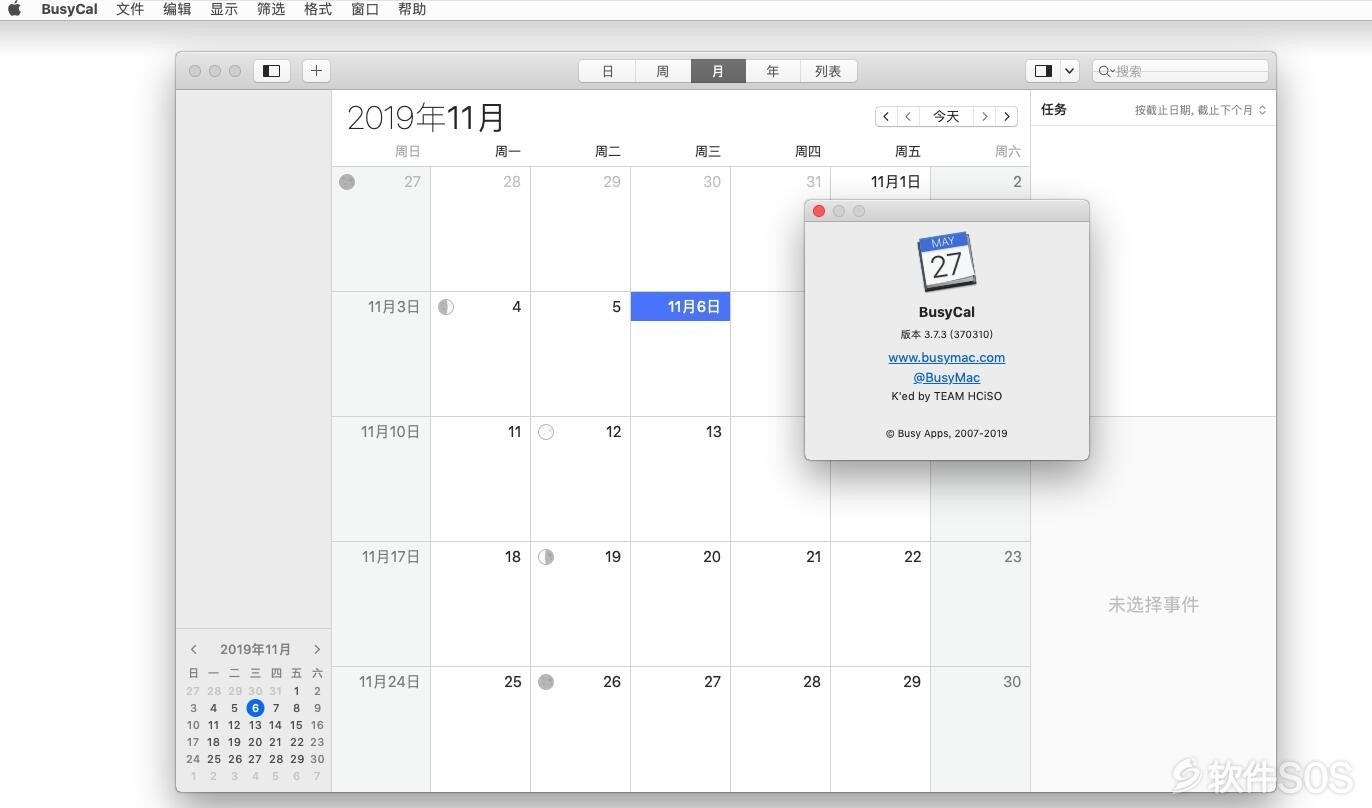The width and height of the screenshot is (1372, 808).
Task: Click BusyCal calendar app icon in About
Action: pos(946,263)
